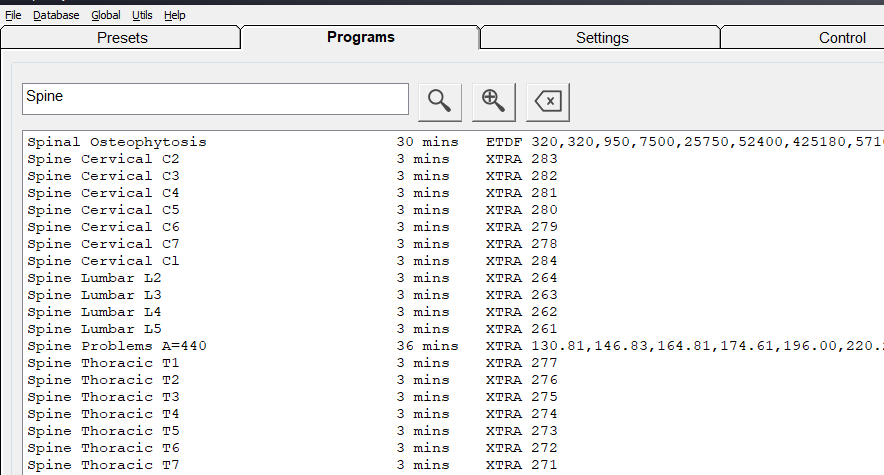This screenshot has height=475, width=884.
Task: Click the XTRA 284 frequency value
Action: tap(521, 261)
